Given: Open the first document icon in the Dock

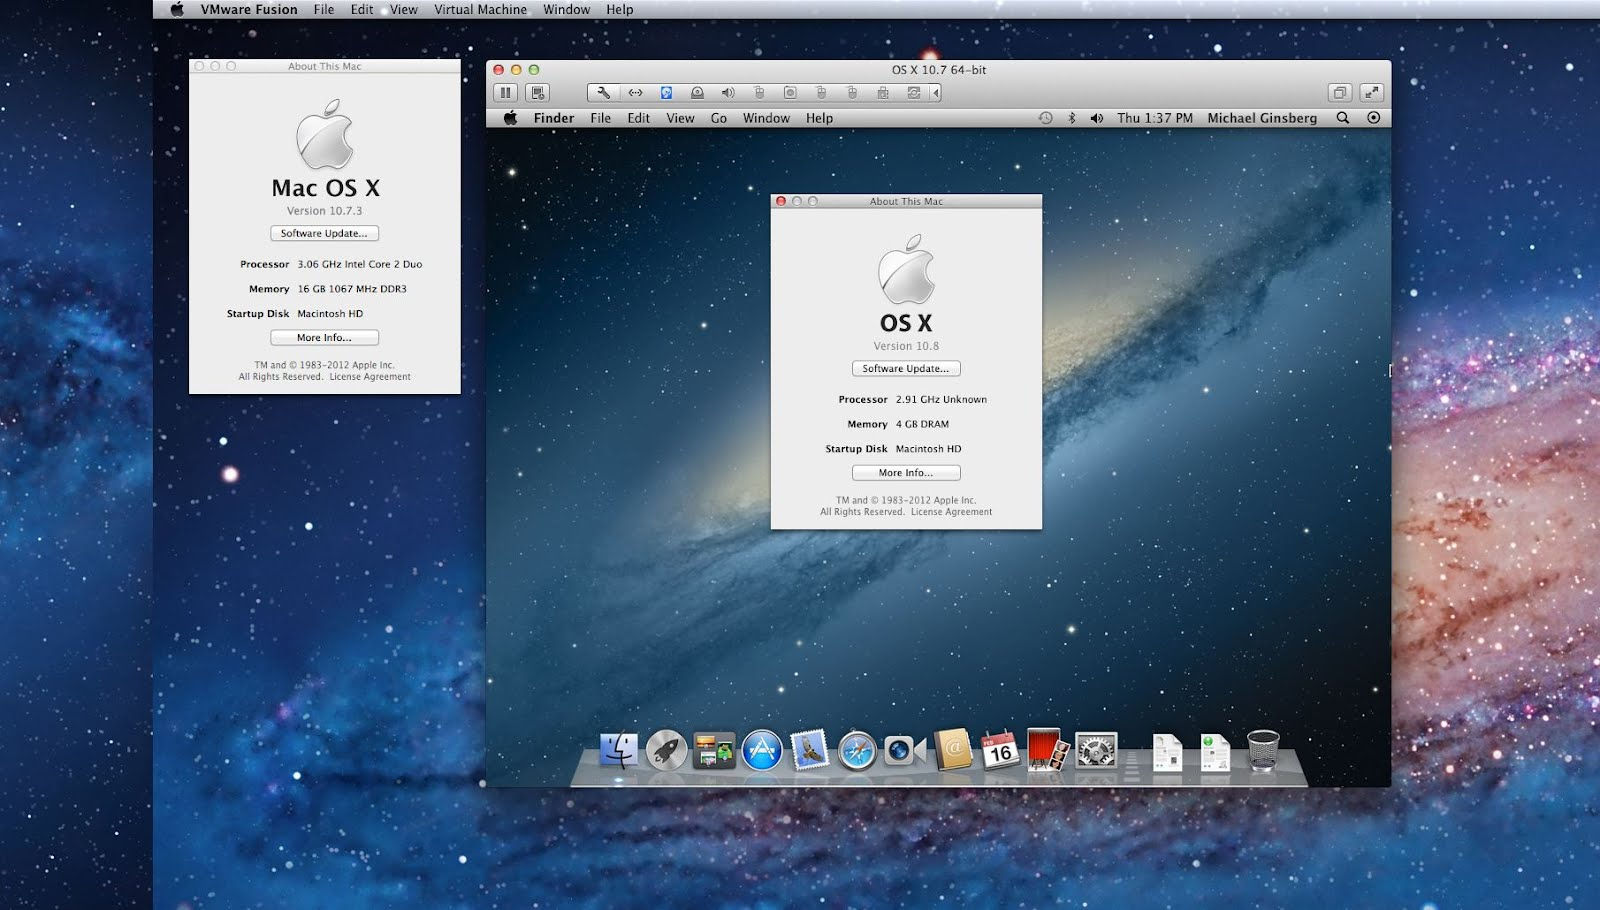Looking at the screenshot, I should [1167, 752].
